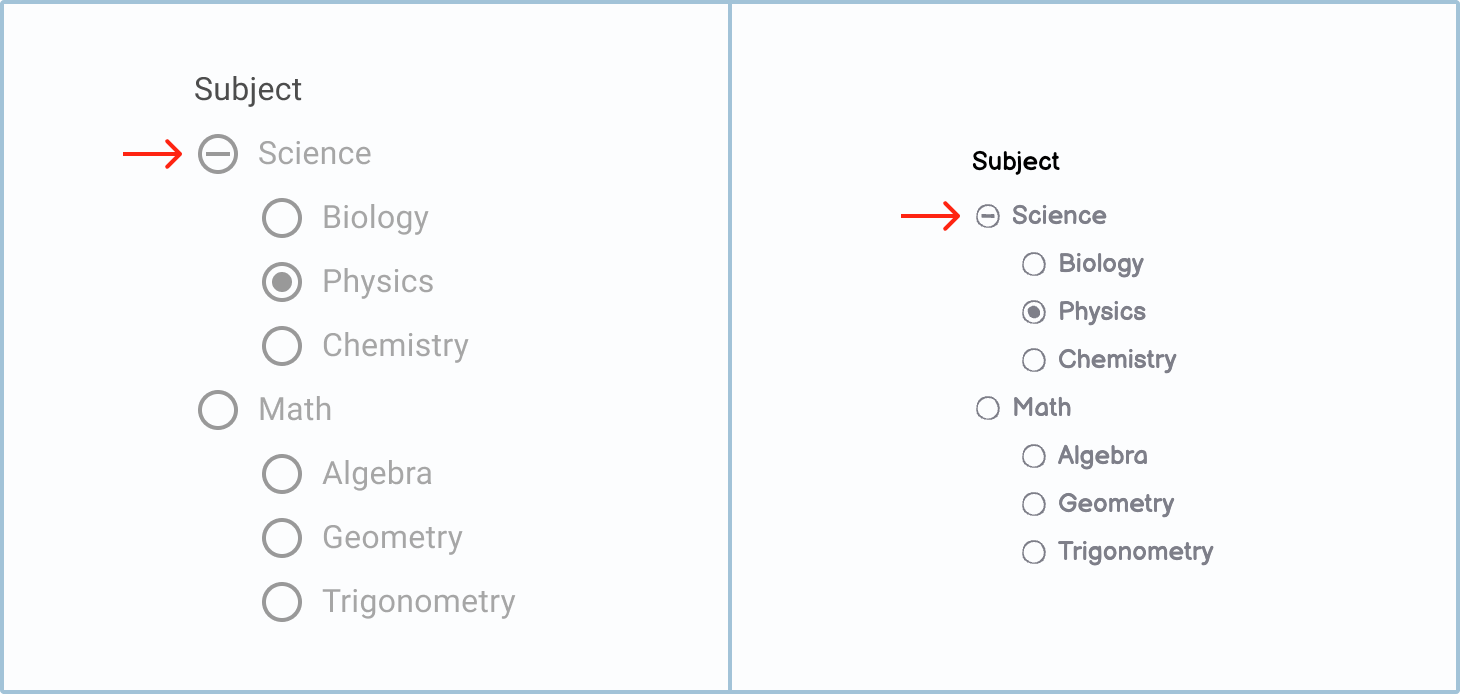The image size is (1460, 694).
Task: Select Math radio button in left panel
Action: coord(217,410)
